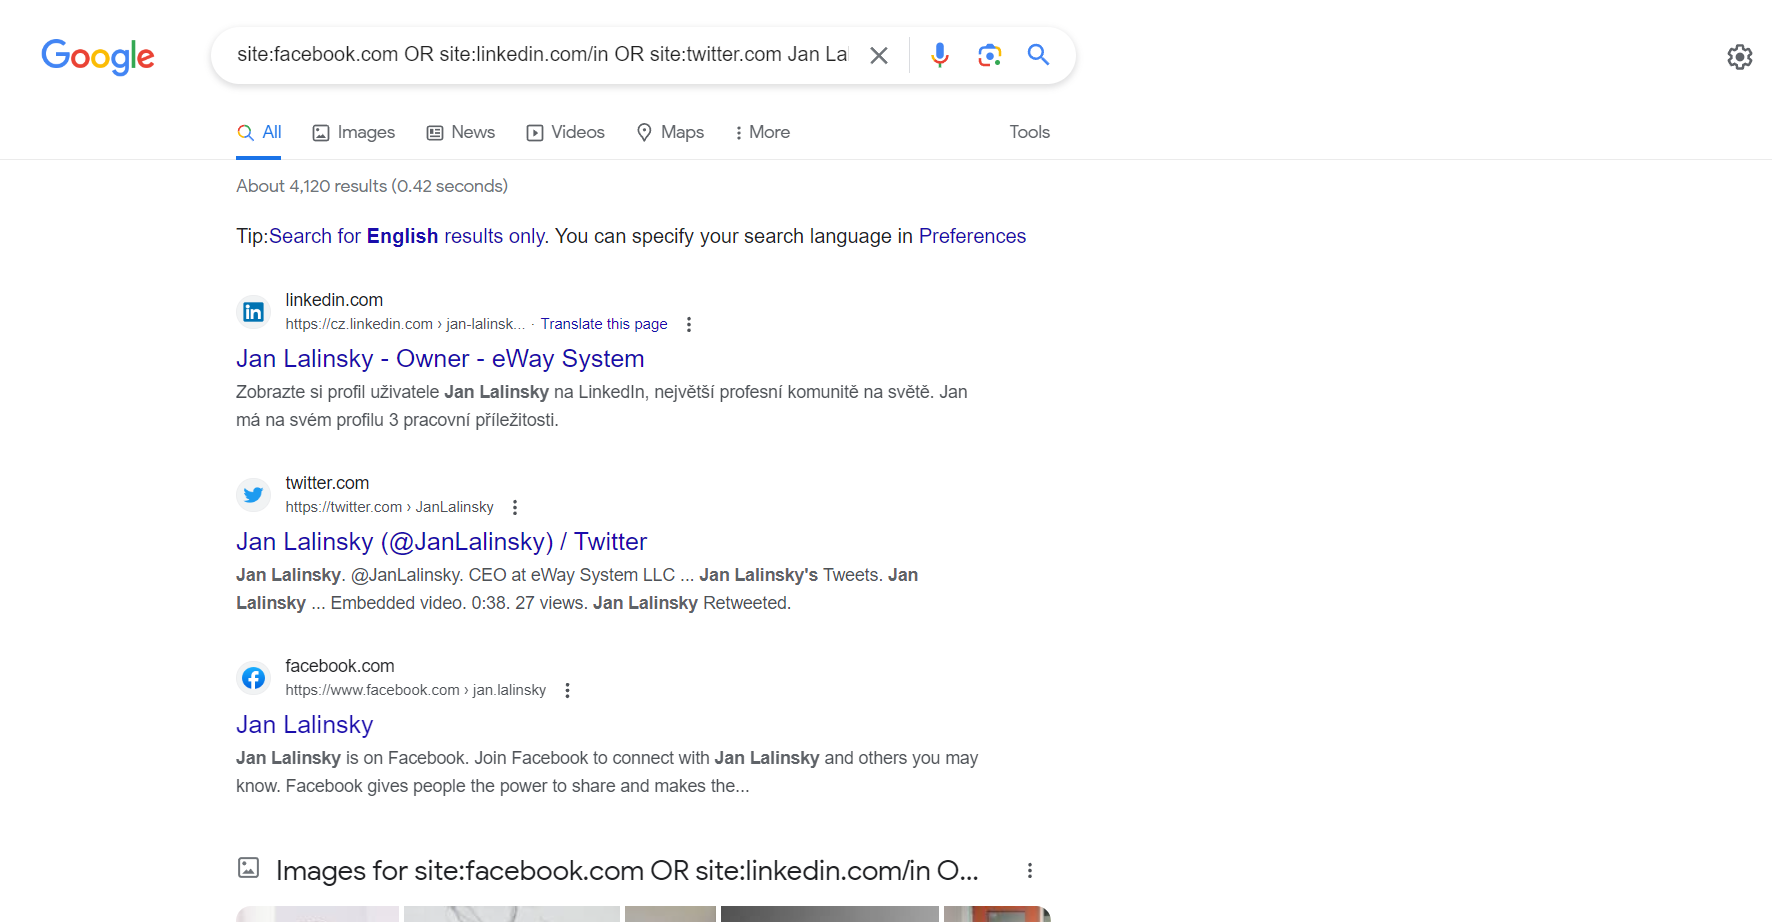The image size is (1772, 922).
Task: Click the facebook.com site name text
Action: click(x=340, y=666)
